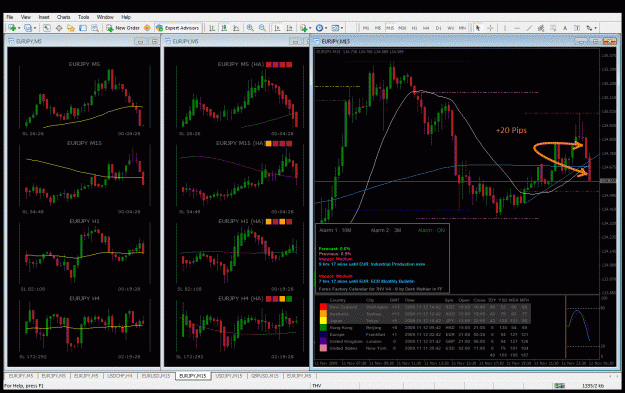This screenshot has height=393, width=625.
Task: Click the New Order button
Action: tap(123, 28)
